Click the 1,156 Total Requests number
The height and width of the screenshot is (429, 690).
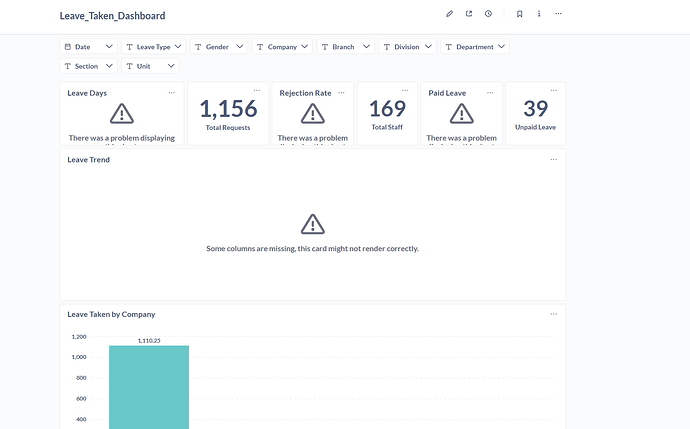(x=228, y=109)
